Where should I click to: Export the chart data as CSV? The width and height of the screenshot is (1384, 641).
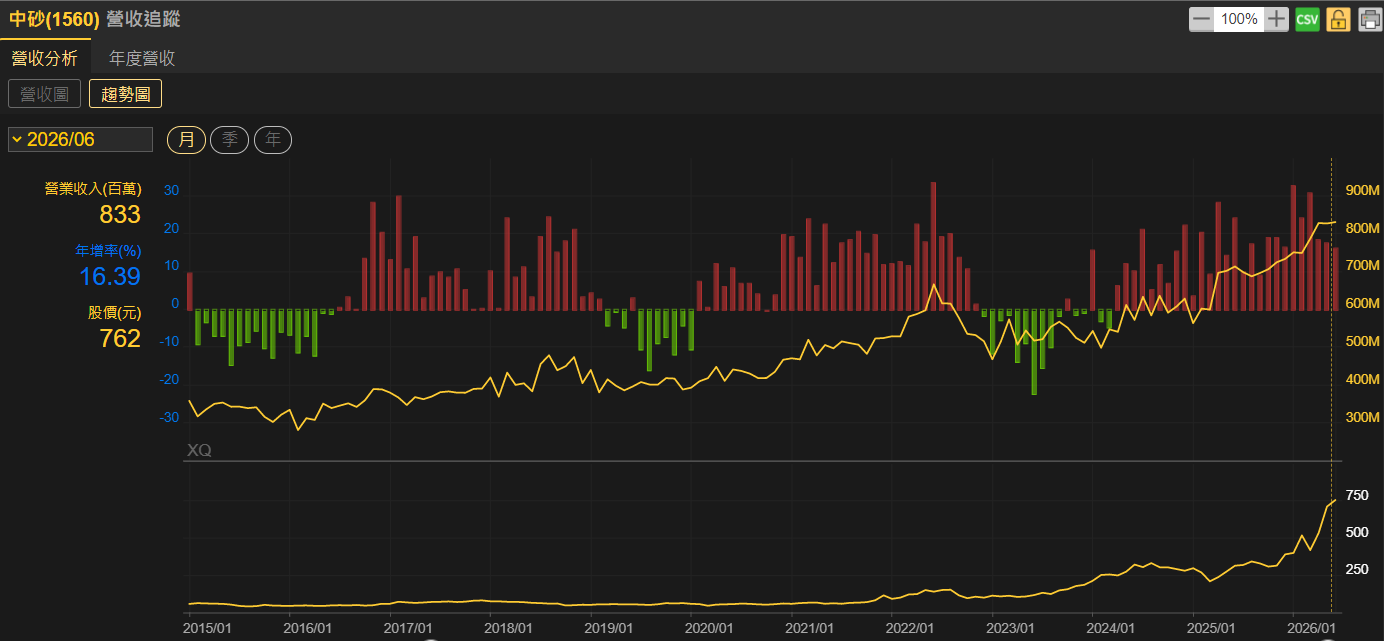[x=1307, y=19]
